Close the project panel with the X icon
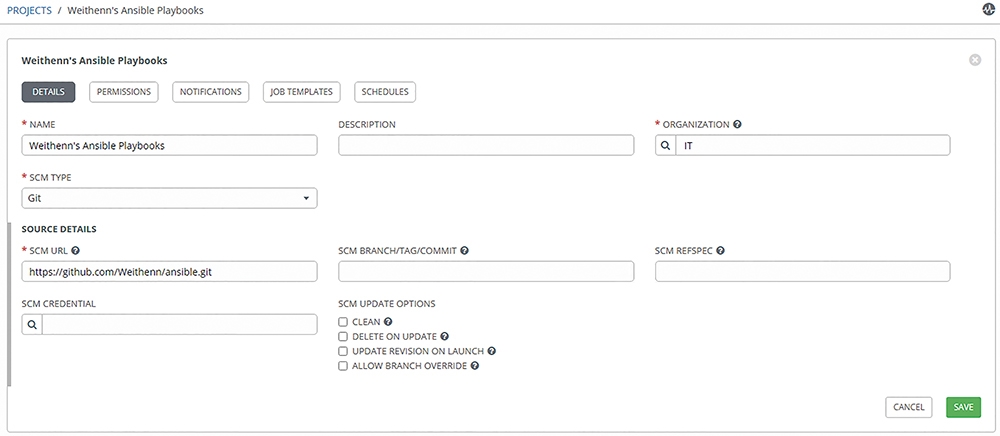 point(974,60)
